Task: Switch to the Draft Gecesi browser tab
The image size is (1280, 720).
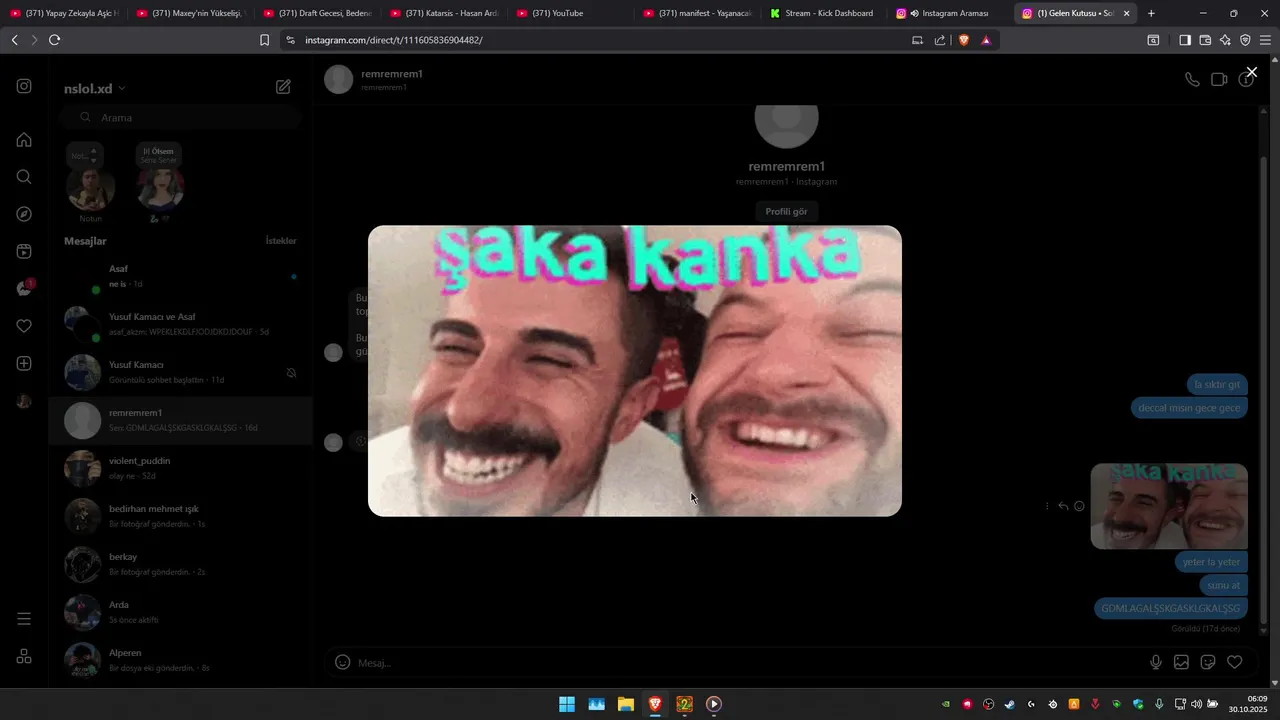Action: (317, 13)
